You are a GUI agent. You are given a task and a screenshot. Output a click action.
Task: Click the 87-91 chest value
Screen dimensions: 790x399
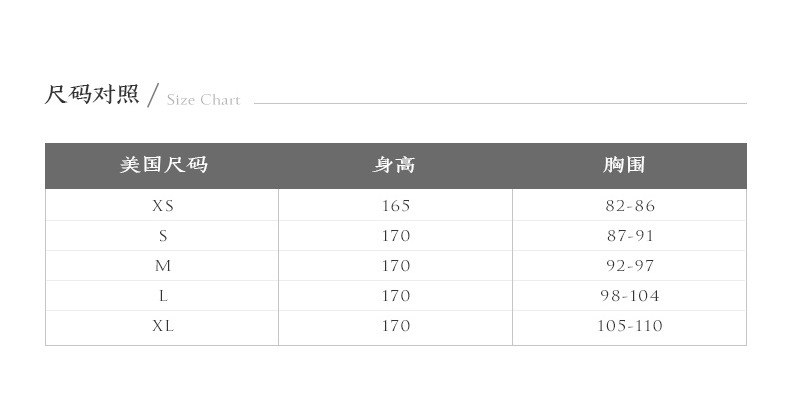(630, 236)
